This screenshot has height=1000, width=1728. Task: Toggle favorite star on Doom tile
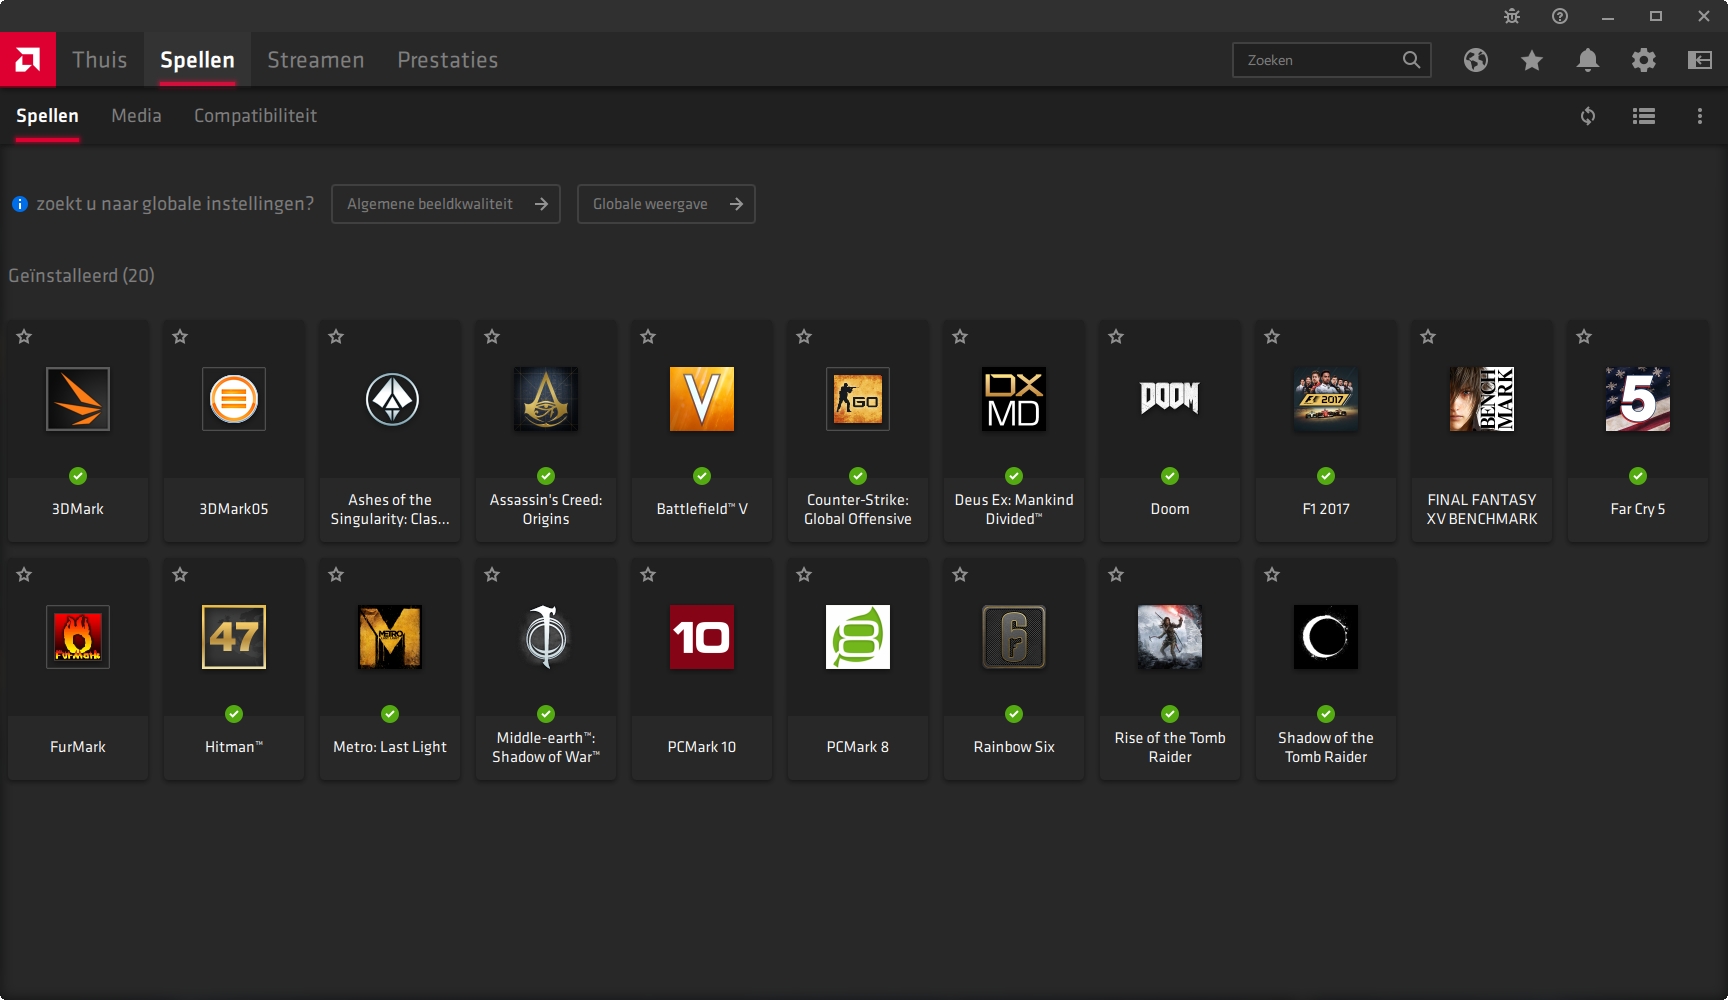[x=1116, y=337]
